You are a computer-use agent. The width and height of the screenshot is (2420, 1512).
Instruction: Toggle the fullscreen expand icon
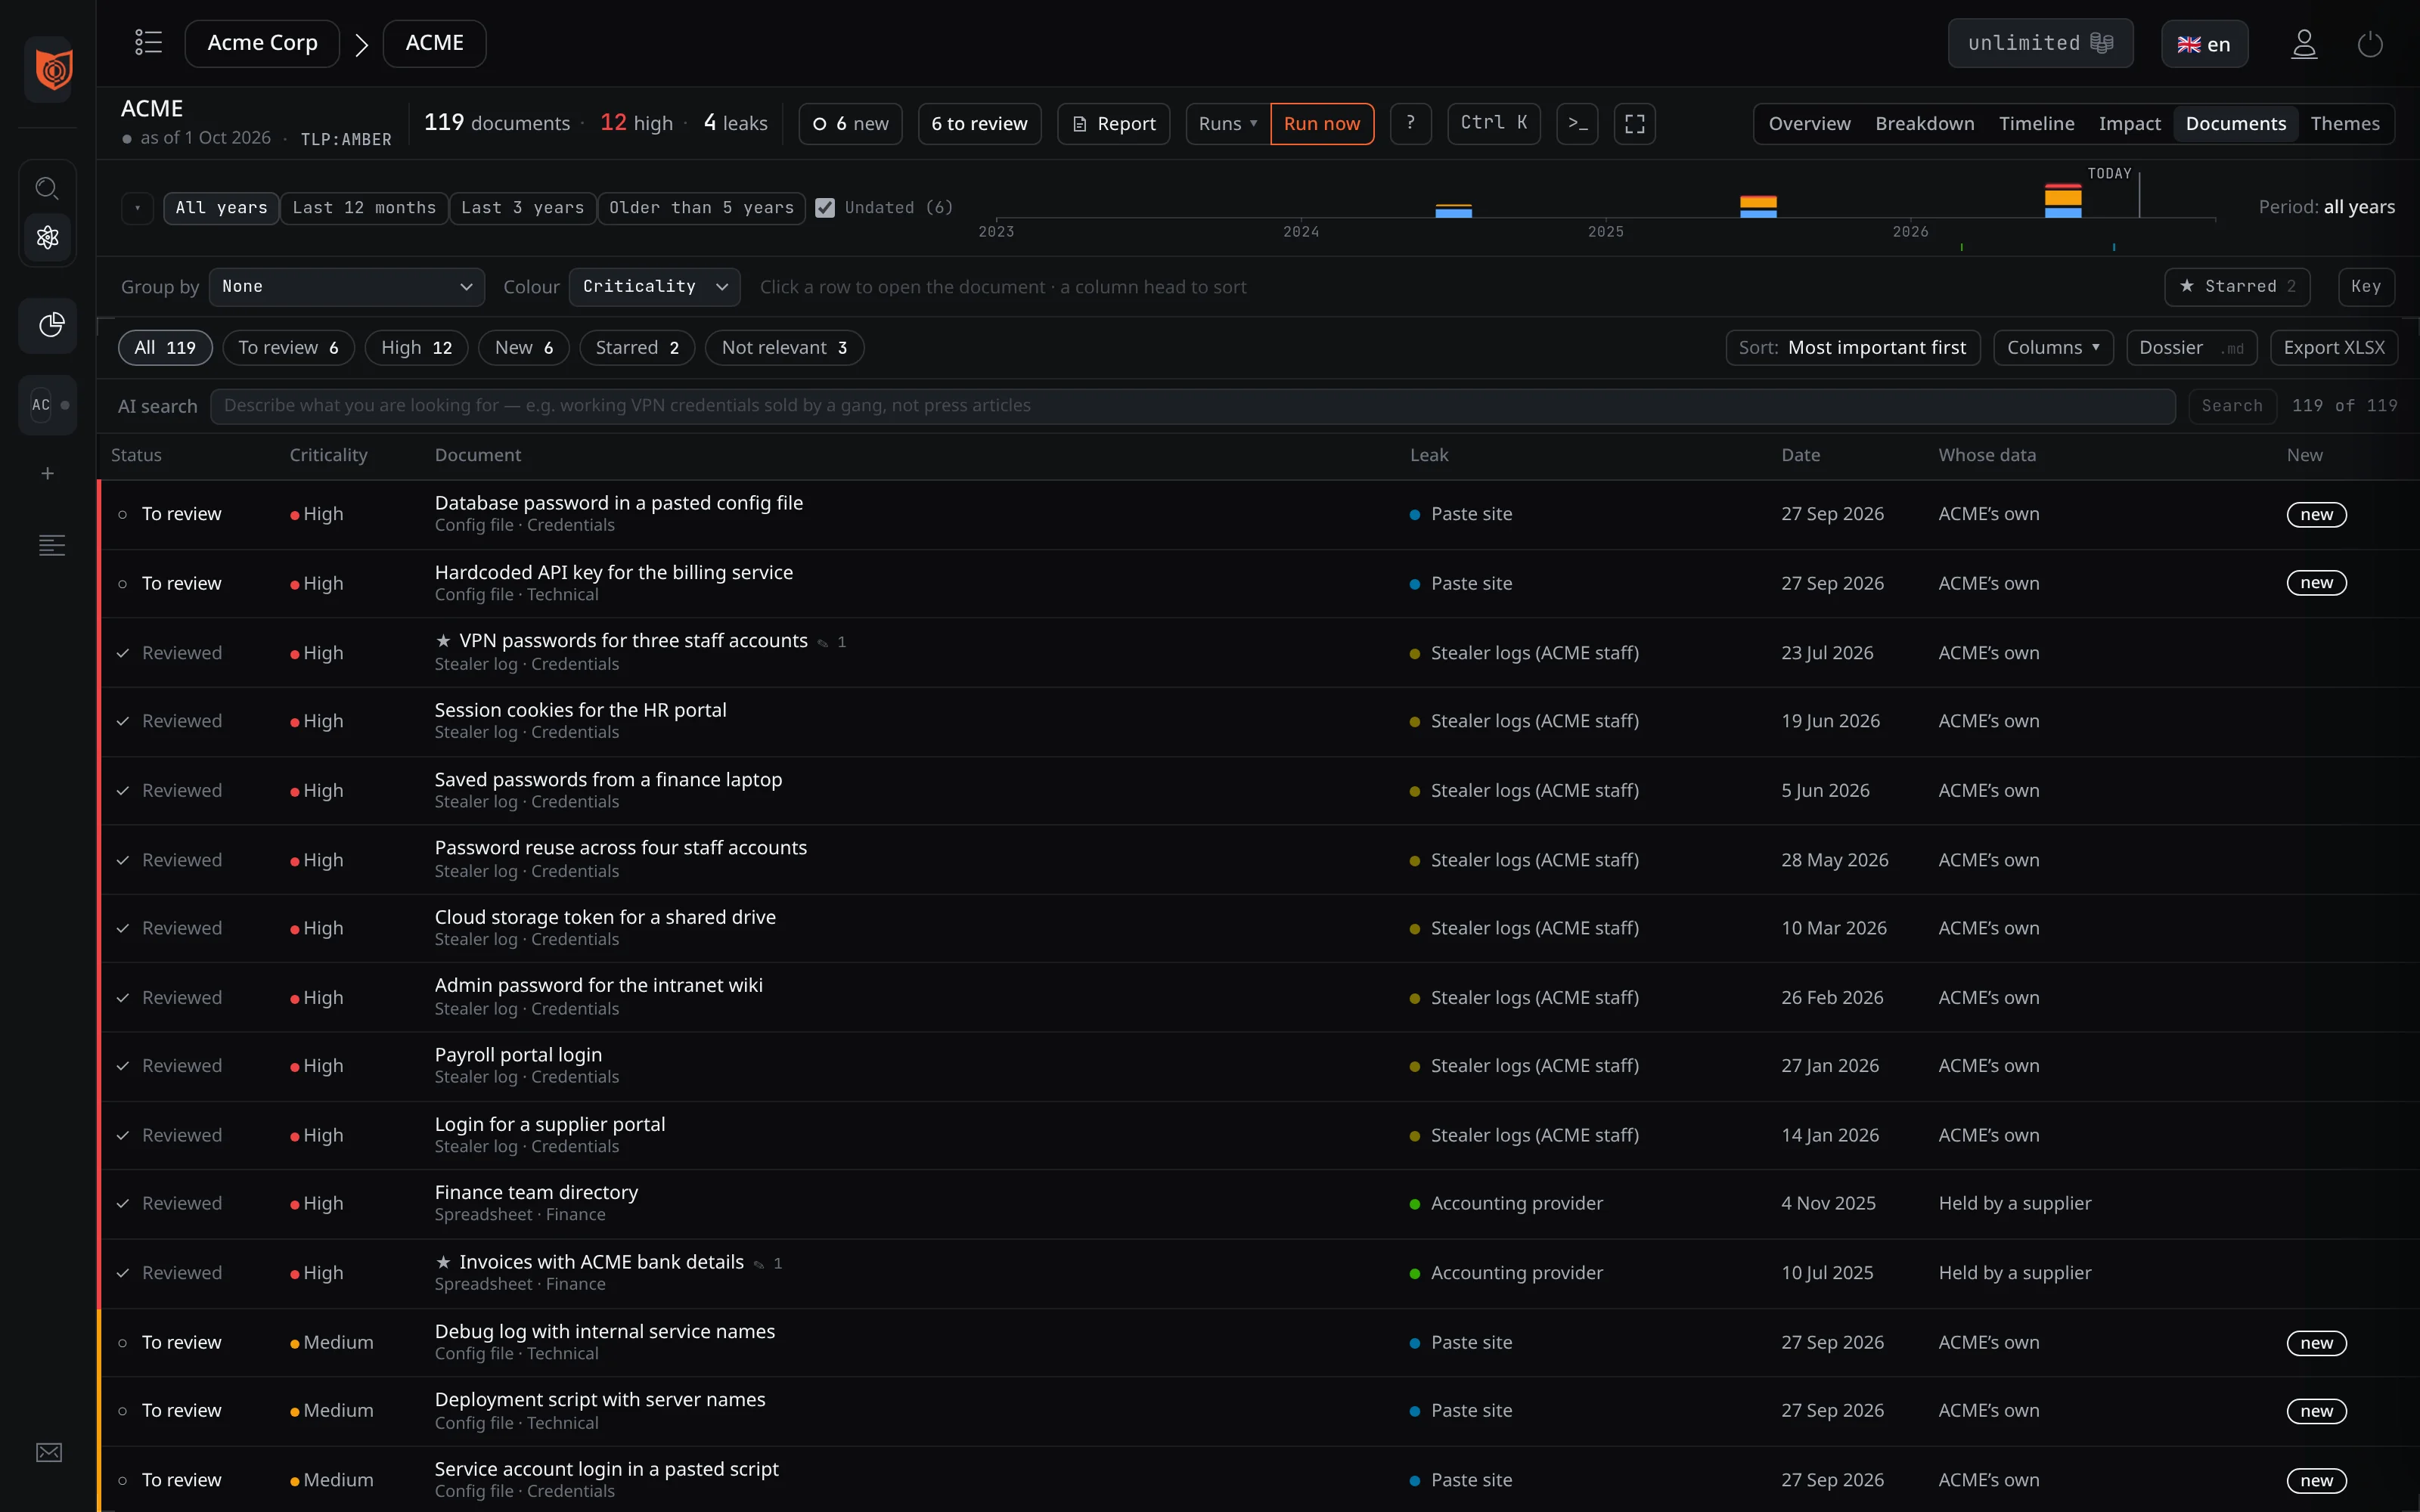[1634, 124]
